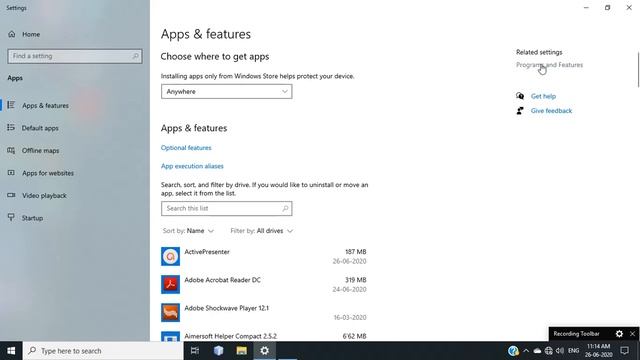Open the blue cube app in taskbar

[x=218, y=351]
